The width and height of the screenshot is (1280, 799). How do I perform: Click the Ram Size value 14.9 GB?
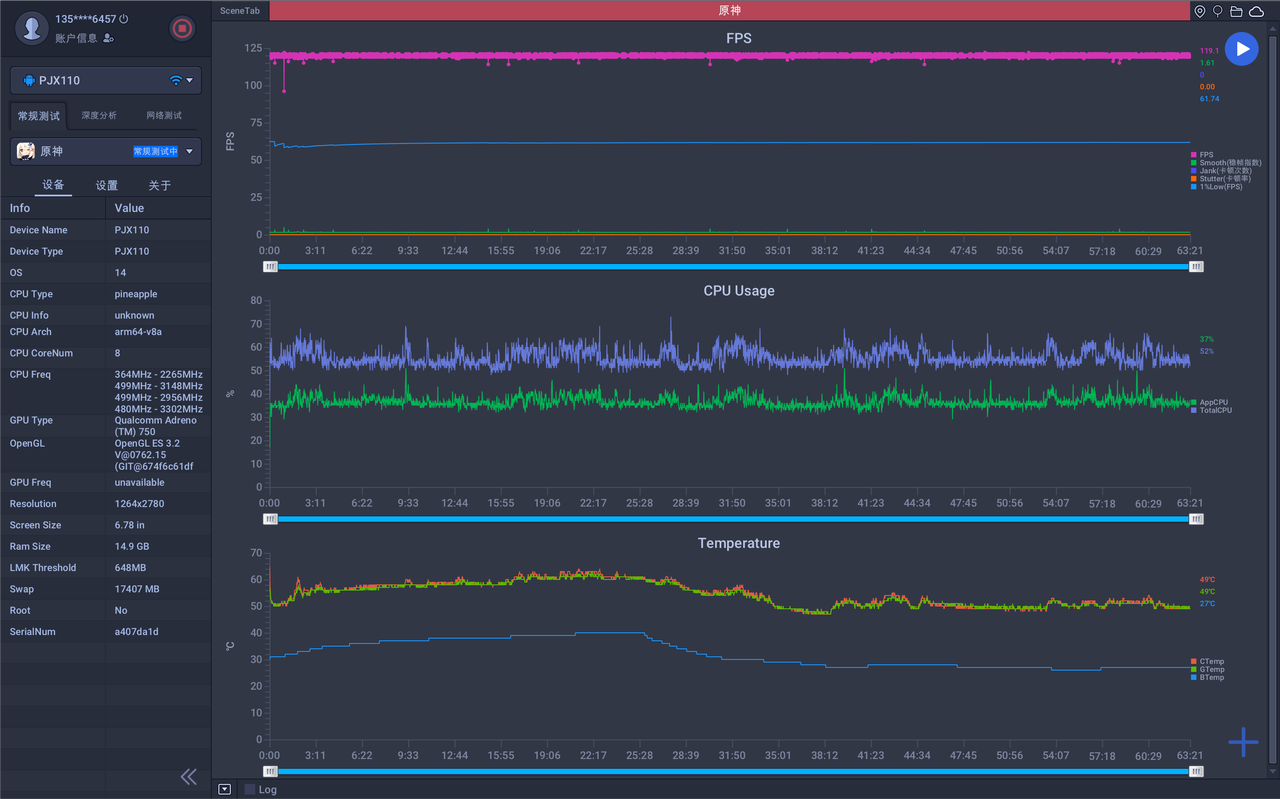(x=132, y=547)
